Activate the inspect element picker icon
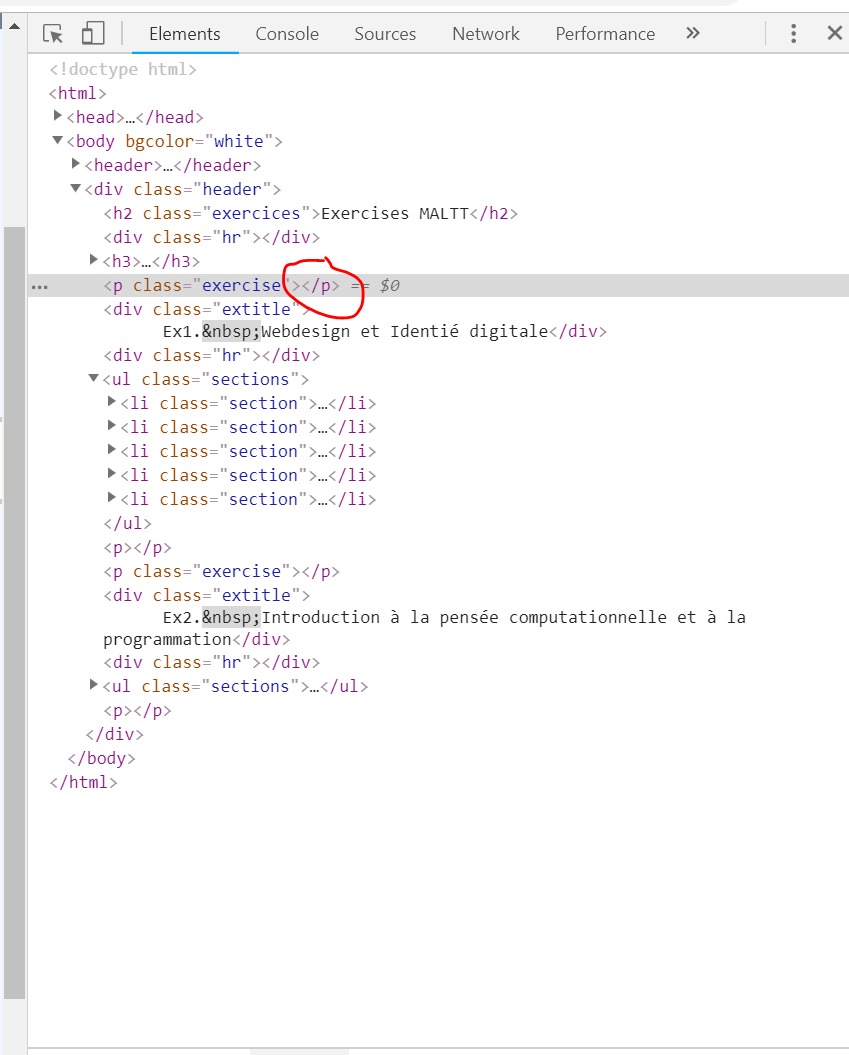849x1055 pixels. (52, 33)
